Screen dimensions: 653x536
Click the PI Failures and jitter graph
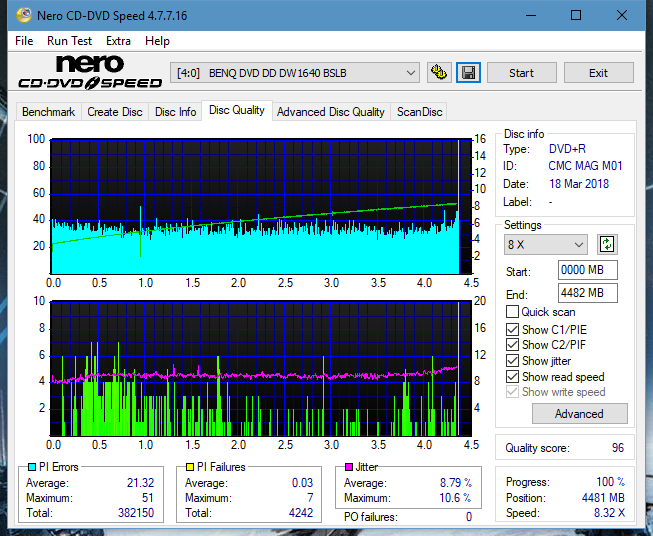[x=261, y=369]
